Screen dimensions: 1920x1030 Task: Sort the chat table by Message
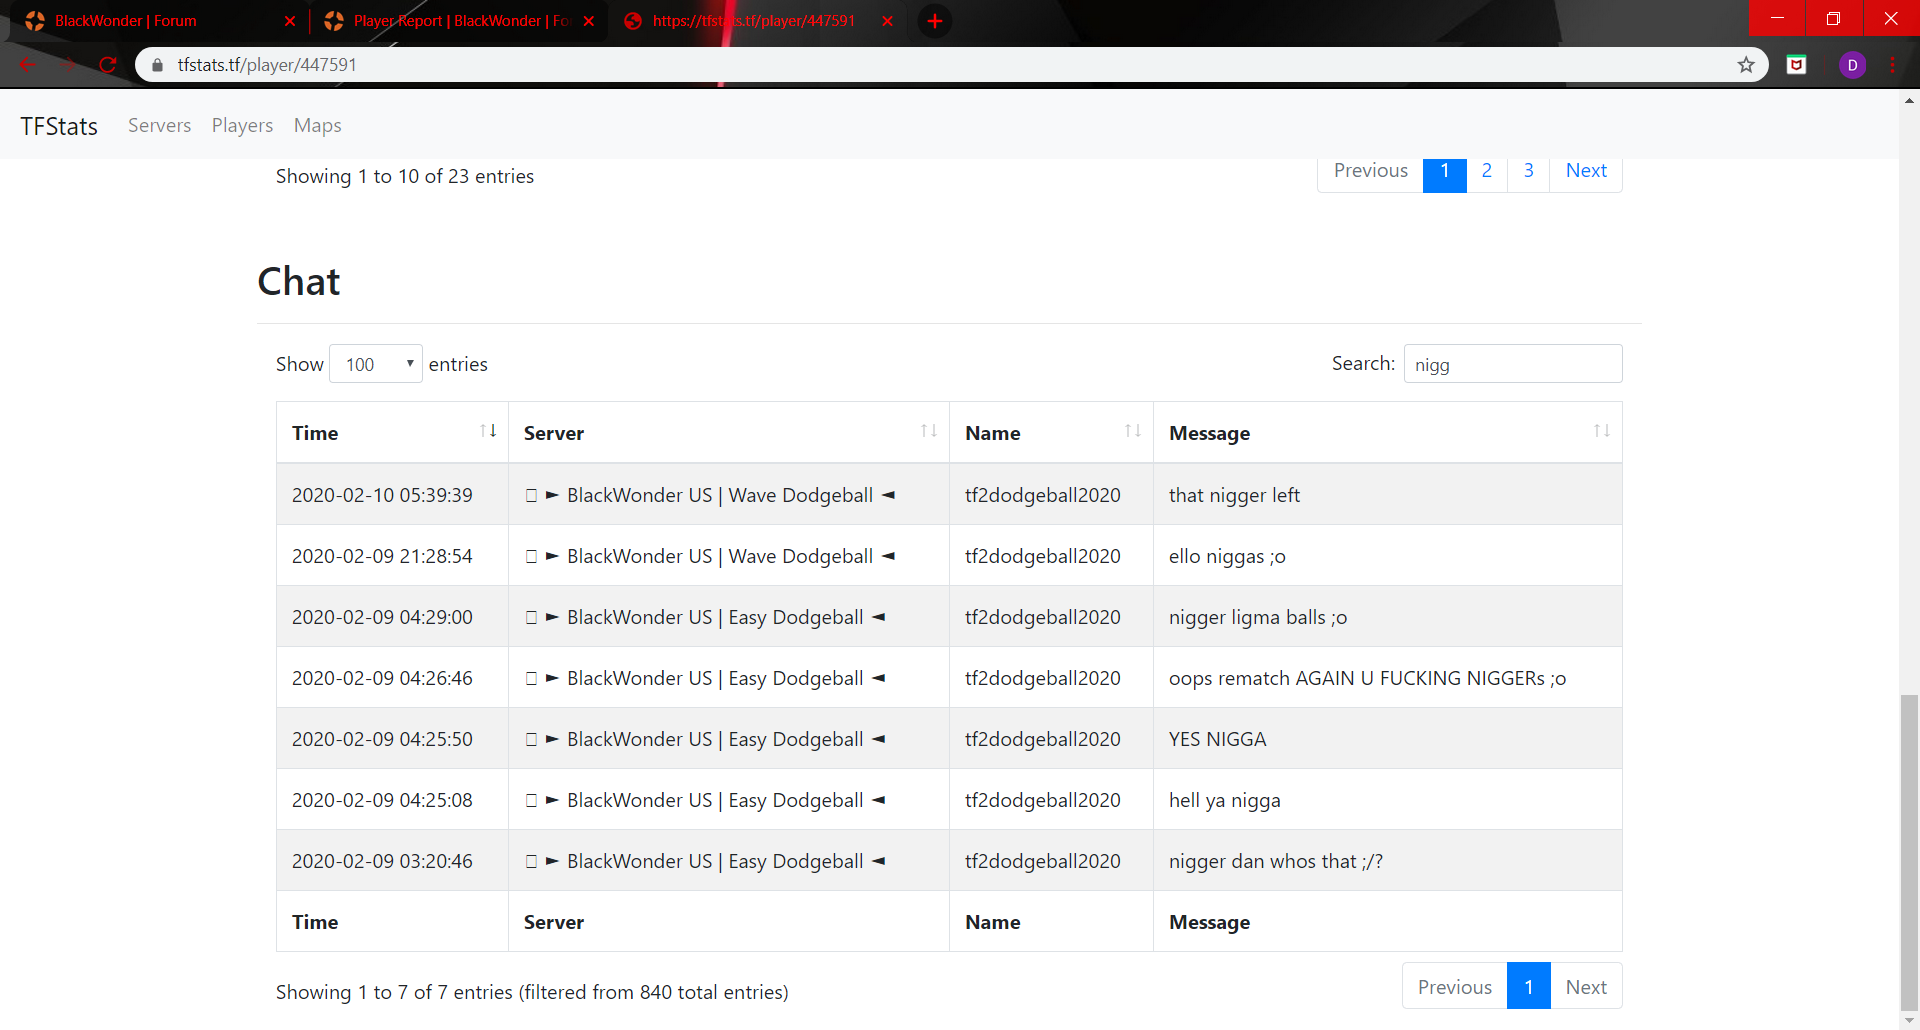pyautogui.click(x=1388, y=433)
